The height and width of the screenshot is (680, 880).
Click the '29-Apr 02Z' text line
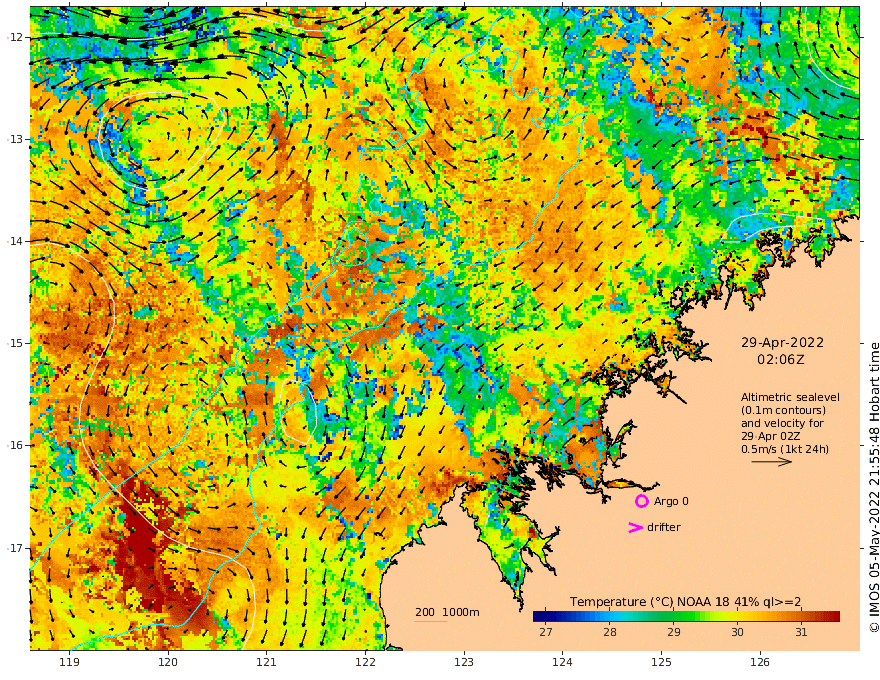point(771,437)
